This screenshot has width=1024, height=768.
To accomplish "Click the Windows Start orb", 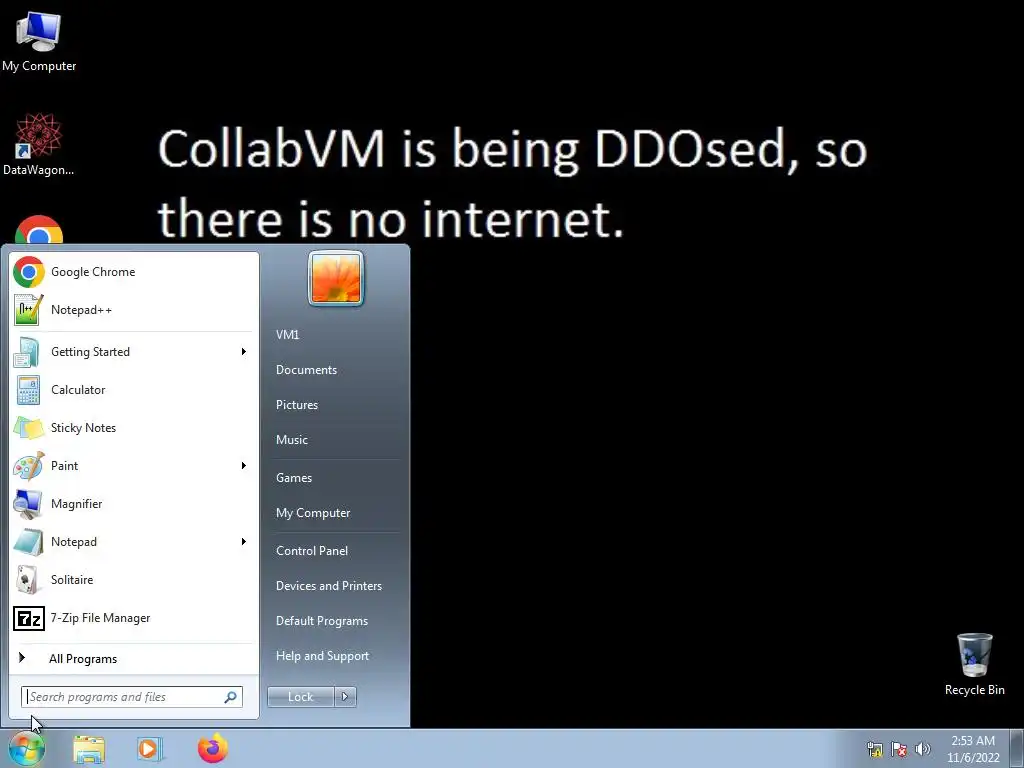I will [x=27, y=748].
